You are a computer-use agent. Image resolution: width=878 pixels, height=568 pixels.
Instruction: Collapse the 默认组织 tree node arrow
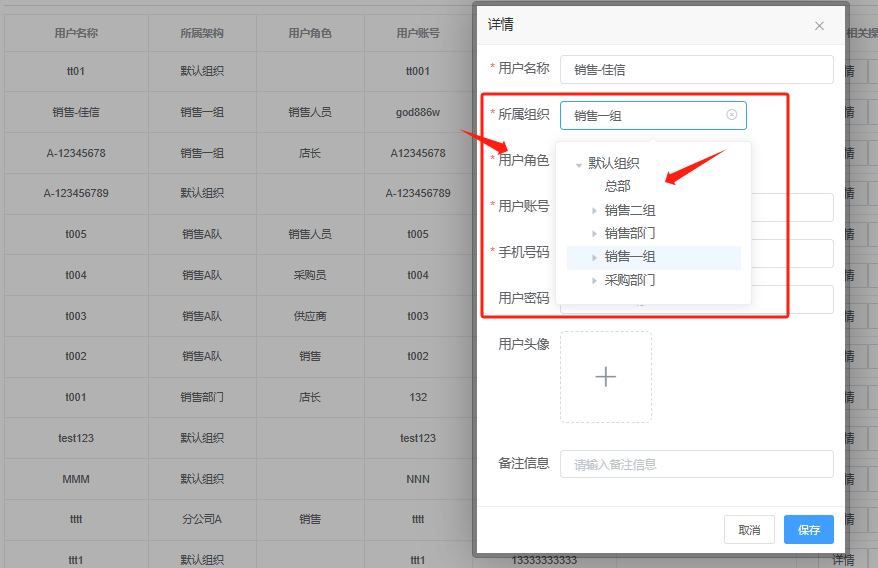coord(579,165)
